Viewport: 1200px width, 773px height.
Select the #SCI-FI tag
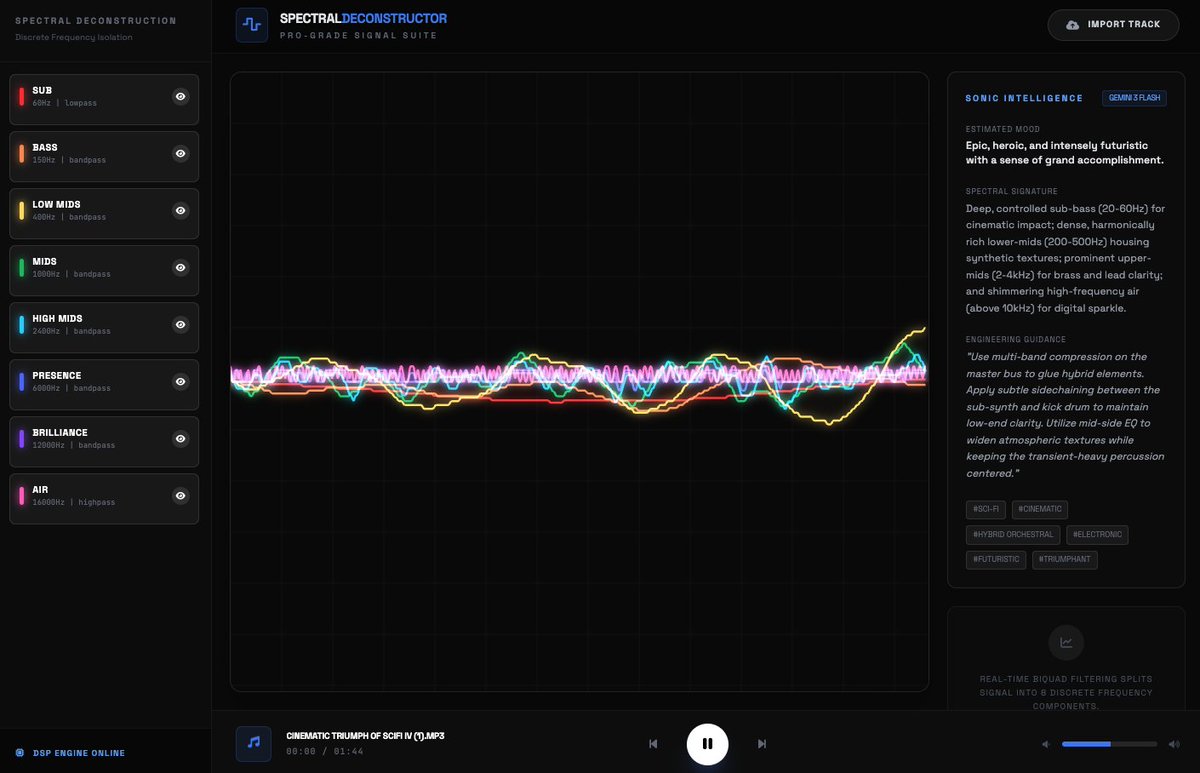(985, 509)
